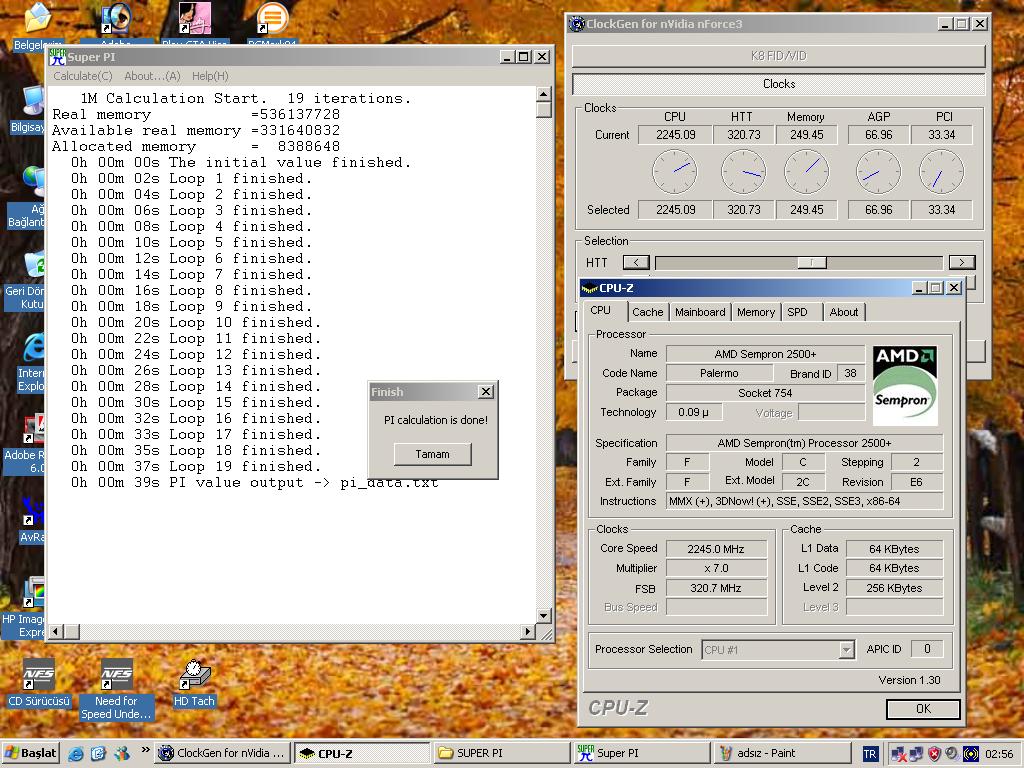Click the APIC ID field showing 0
Viewport: 1024px width, 768px height.
[x=927, y=649]
